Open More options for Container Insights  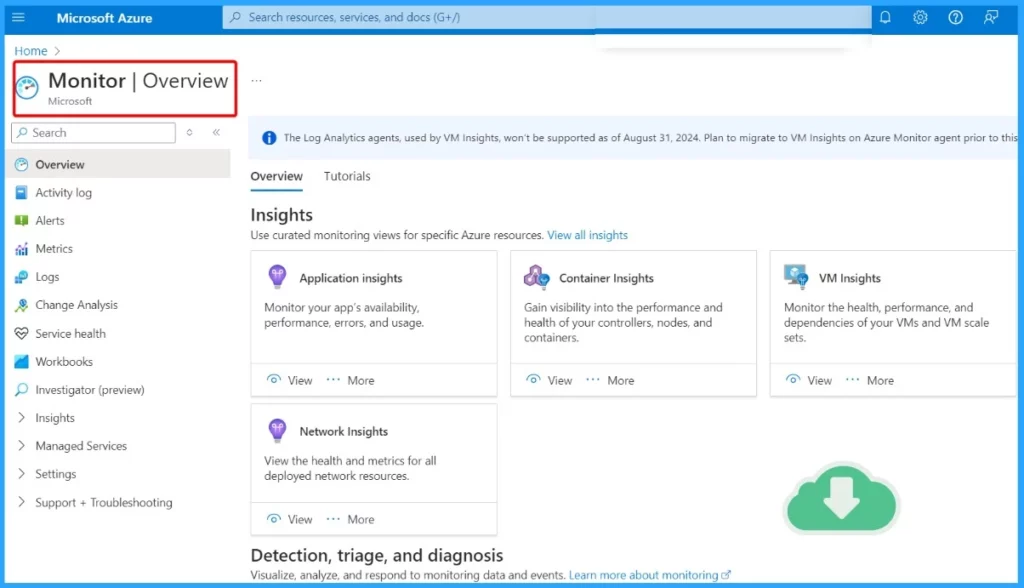(x=610, y=380)
